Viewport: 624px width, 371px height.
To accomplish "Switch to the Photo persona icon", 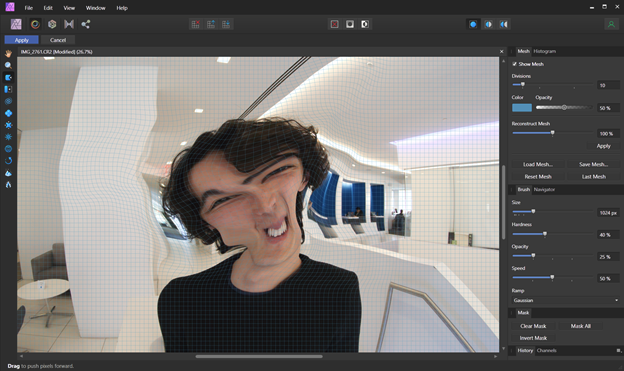I will pyautogui.click(x=16, y=24).
